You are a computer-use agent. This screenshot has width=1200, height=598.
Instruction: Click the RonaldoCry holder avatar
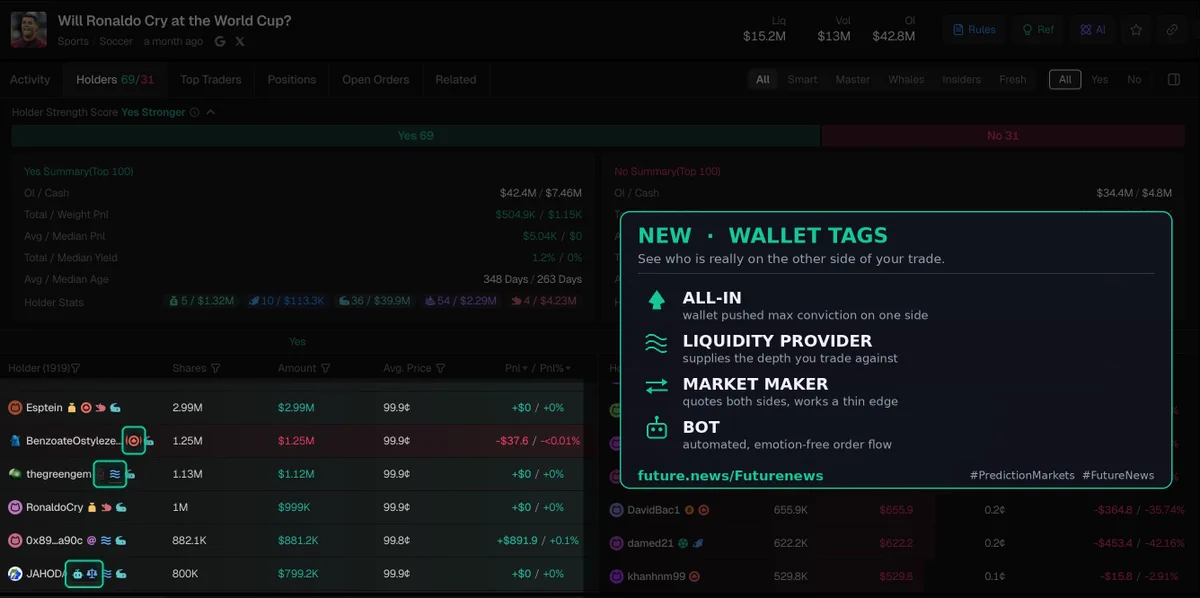click(x=15, y=507)
